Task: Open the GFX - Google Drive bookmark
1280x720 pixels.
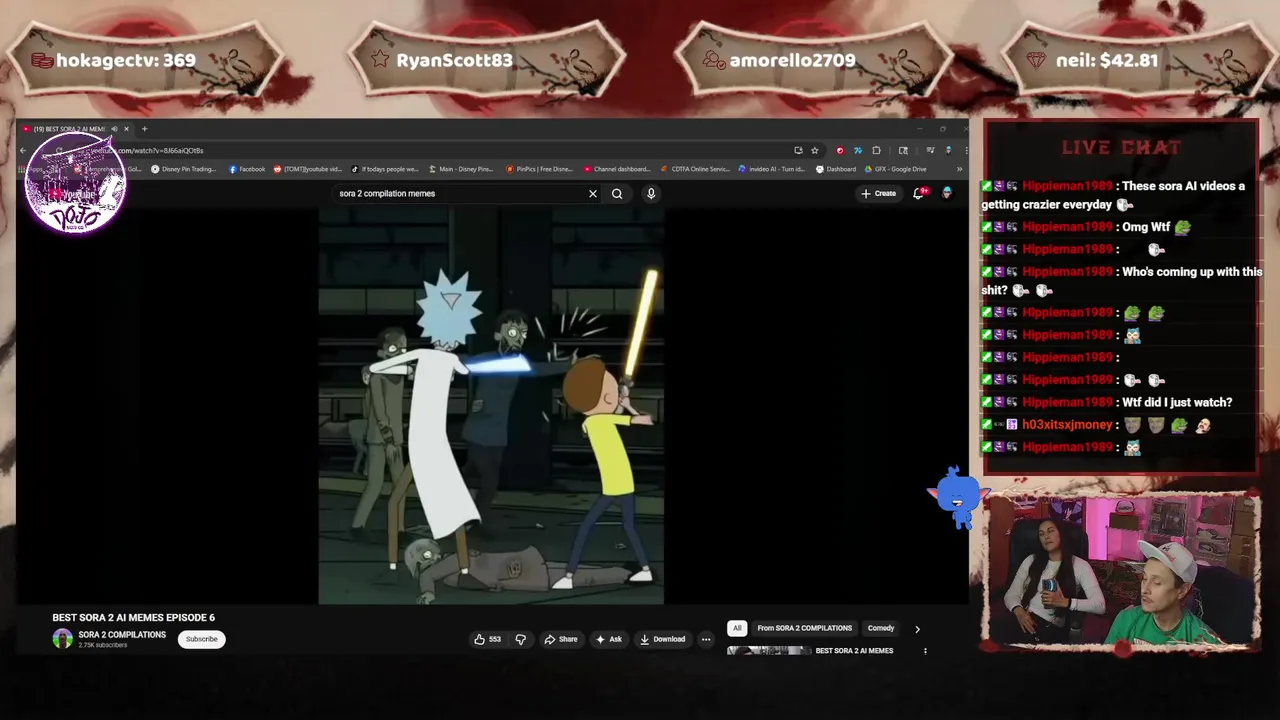Action: coord(895,169)
